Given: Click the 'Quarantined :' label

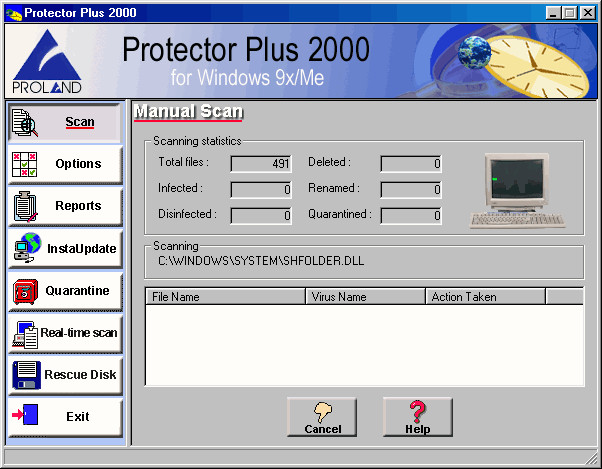Looking at the screenshot, I should tap(340, 214).
